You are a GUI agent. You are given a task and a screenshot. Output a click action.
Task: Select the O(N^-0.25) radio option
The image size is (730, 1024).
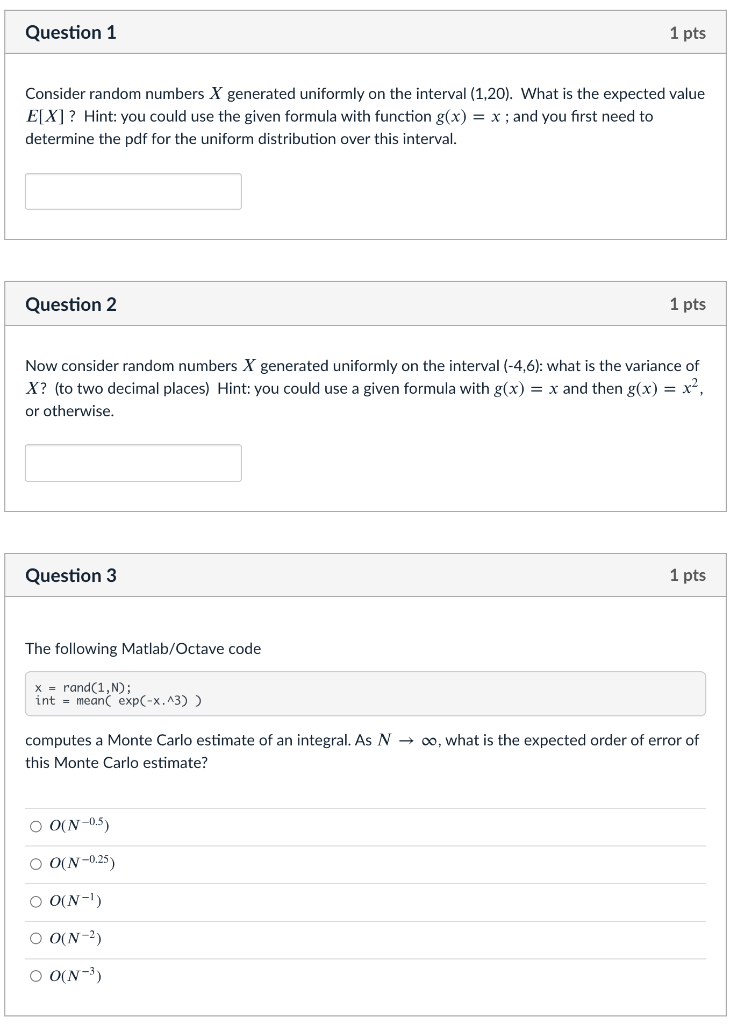35,862
